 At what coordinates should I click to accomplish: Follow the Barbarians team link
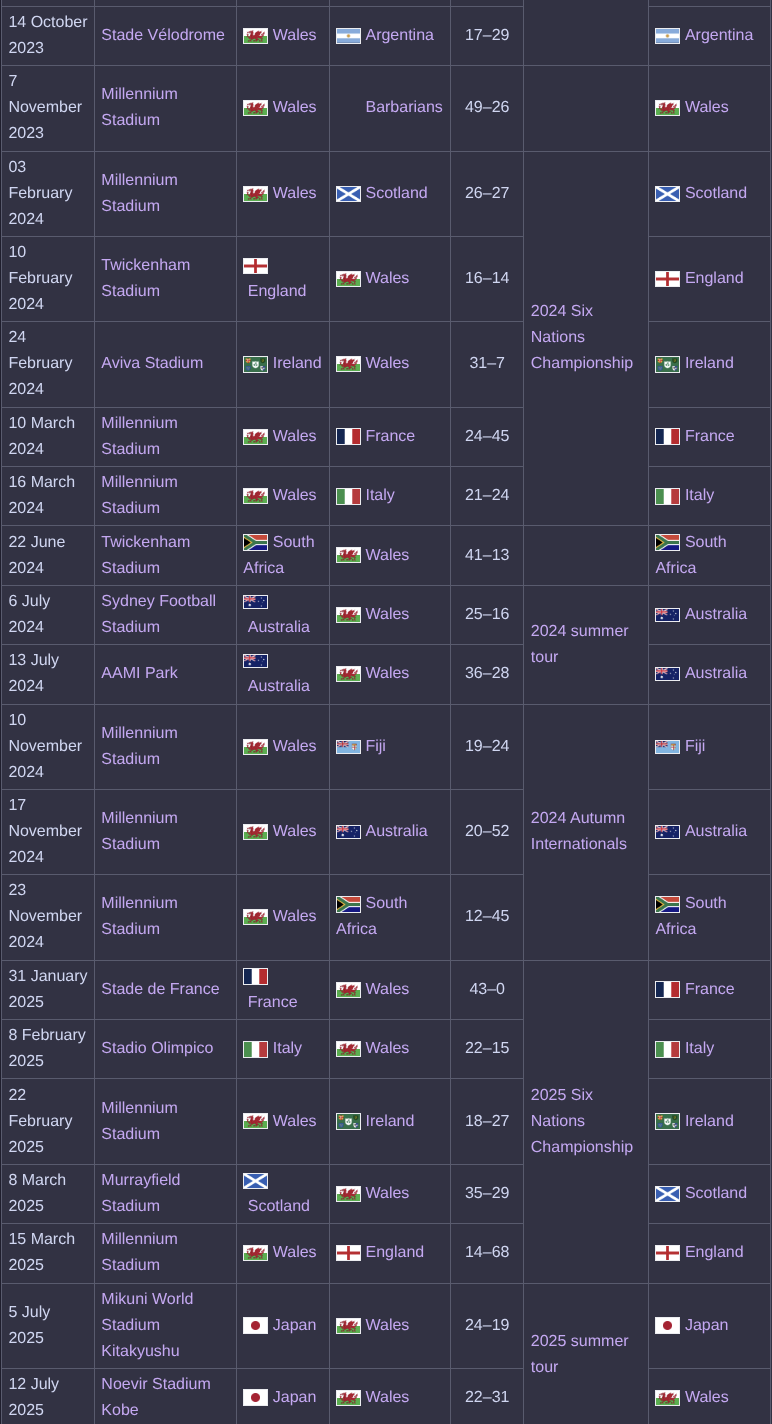404,107
